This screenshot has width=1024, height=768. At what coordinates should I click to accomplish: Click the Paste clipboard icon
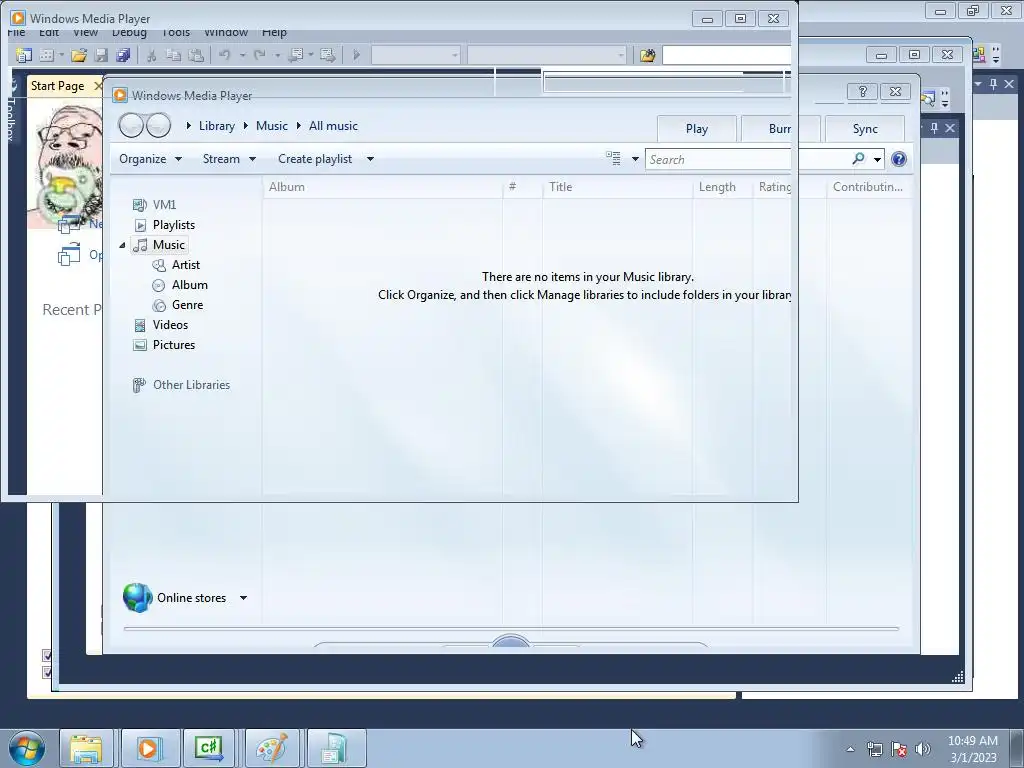click(x=196, y=56)
